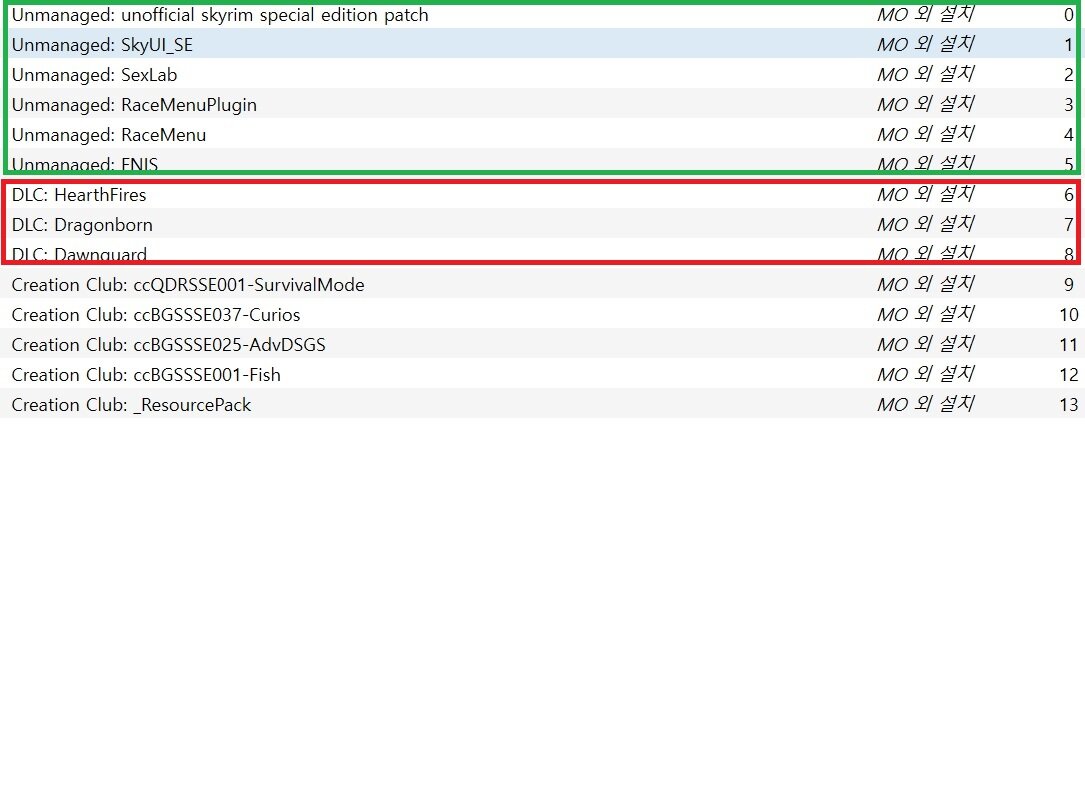Select the Unmanaged: unofficial skyrim special edition patch row

tap(542, 15)
